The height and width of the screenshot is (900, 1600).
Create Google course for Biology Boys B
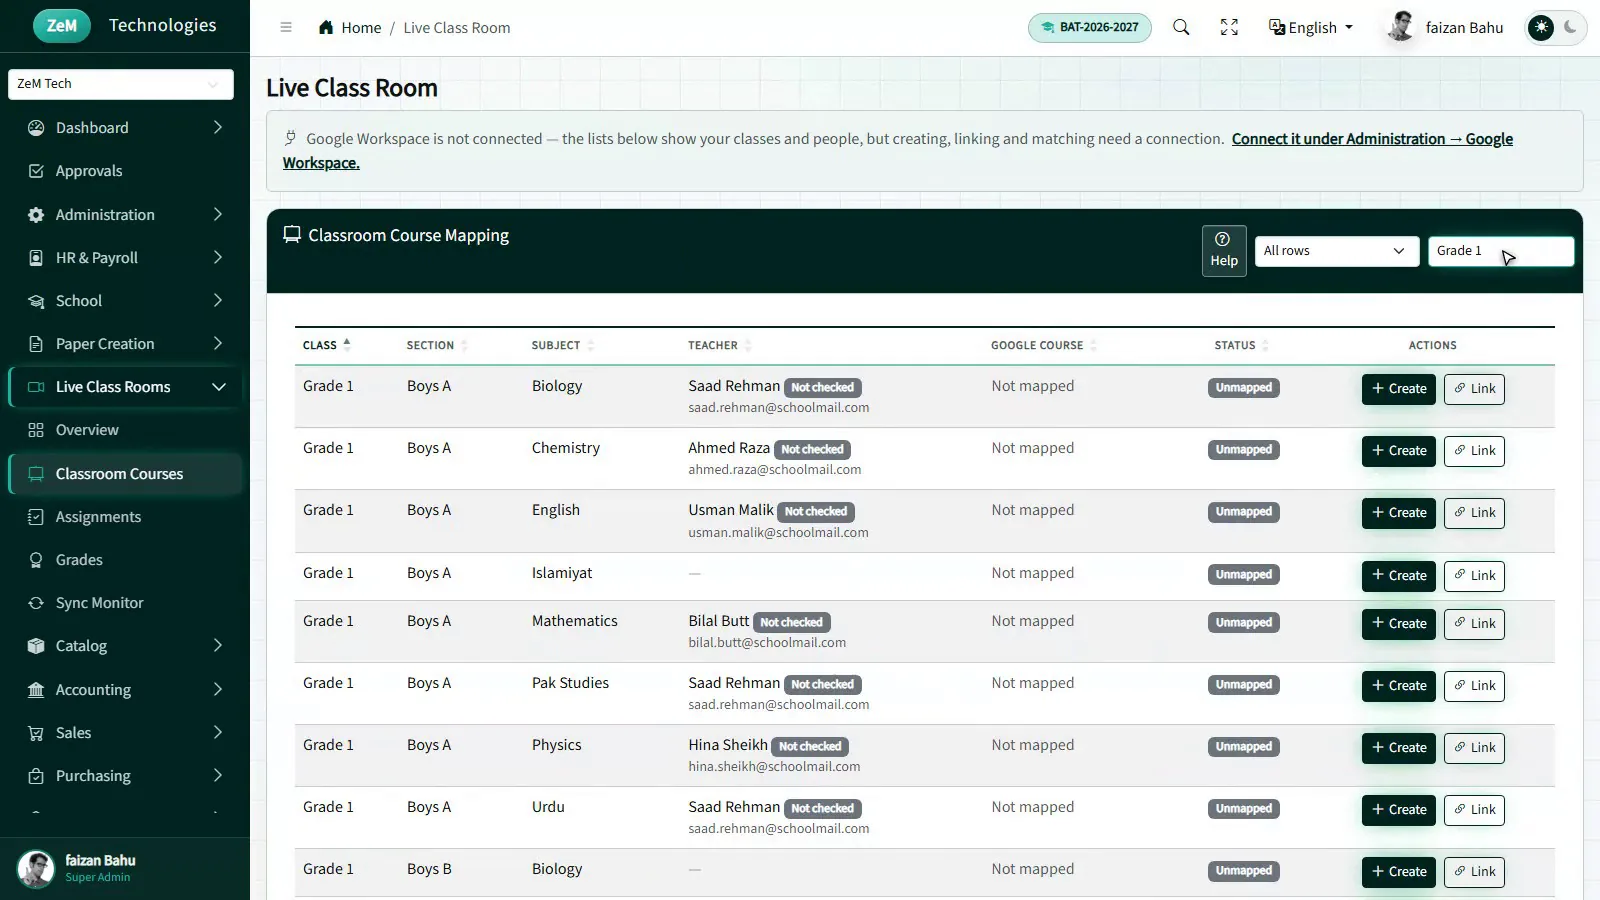(x=1398, y=872)
